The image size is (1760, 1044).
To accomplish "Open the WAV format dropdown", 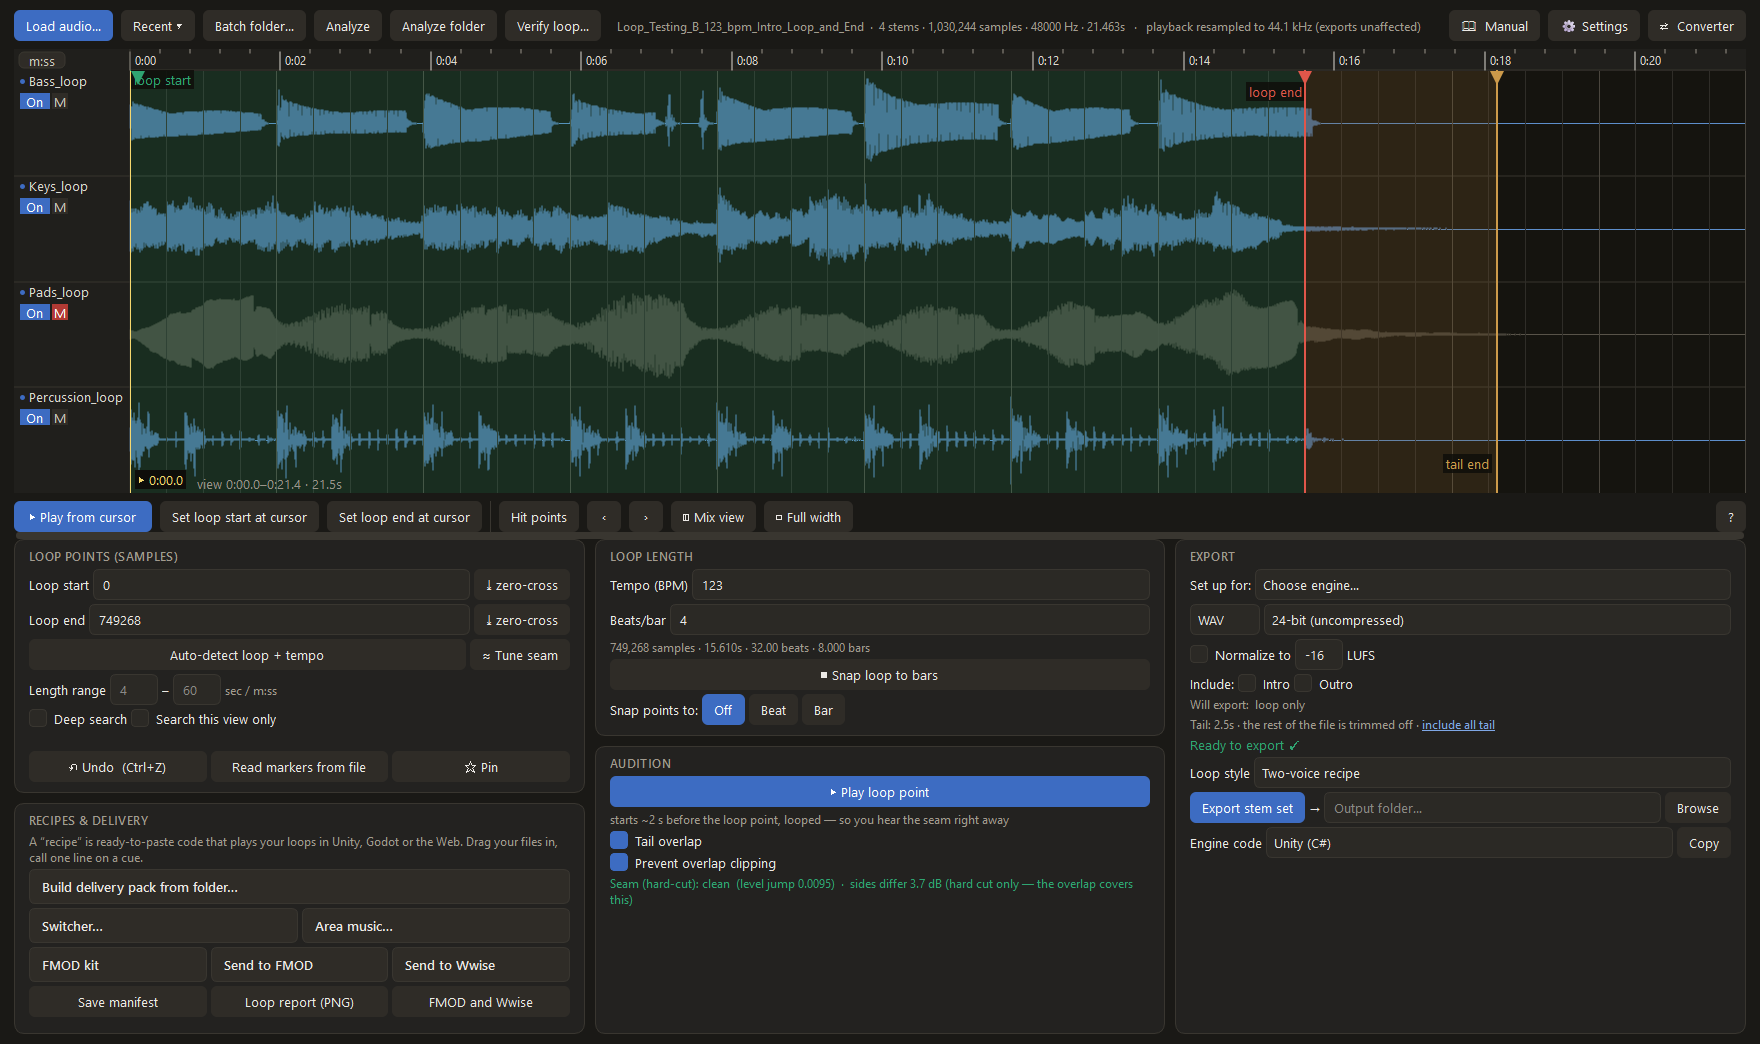I will pyautogui.click(x=1224, y=620).
